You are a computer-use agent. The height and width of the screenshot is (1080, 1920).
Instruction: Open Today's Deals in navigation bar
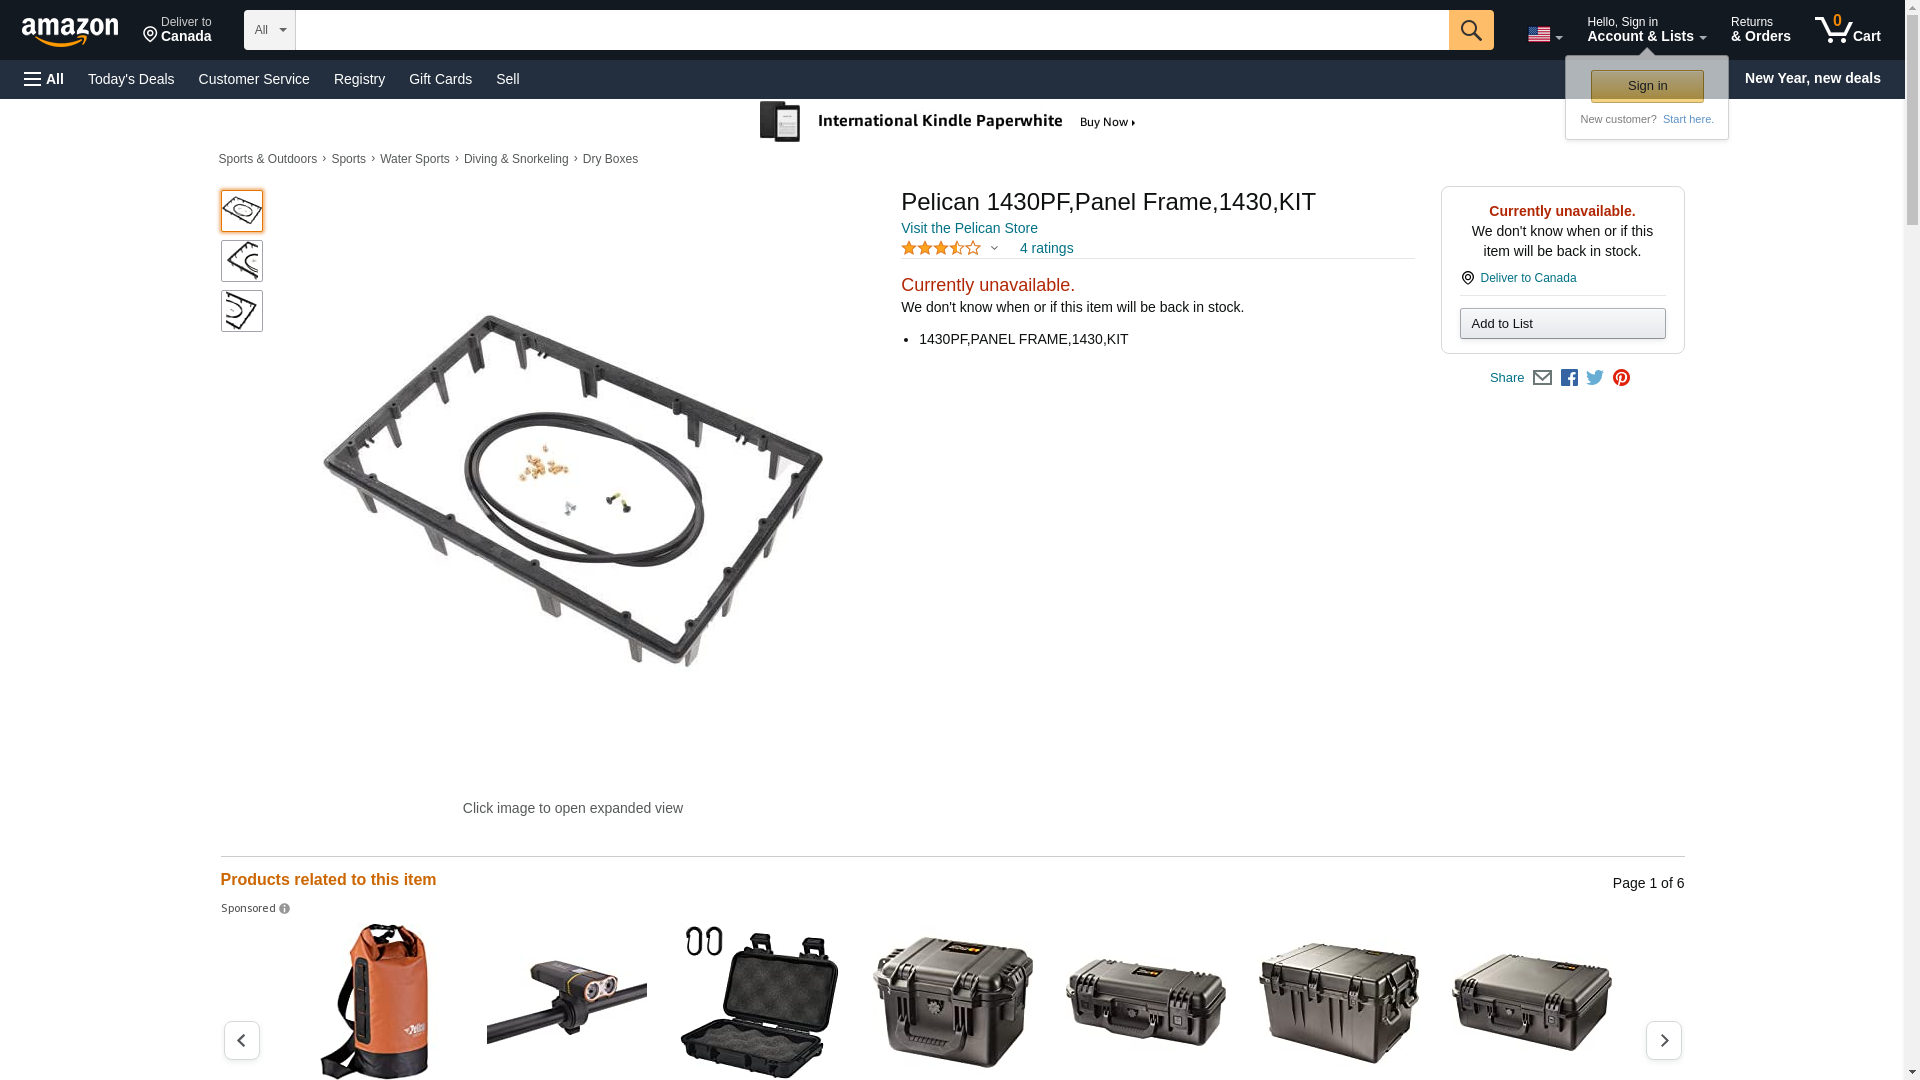[131, 79]
